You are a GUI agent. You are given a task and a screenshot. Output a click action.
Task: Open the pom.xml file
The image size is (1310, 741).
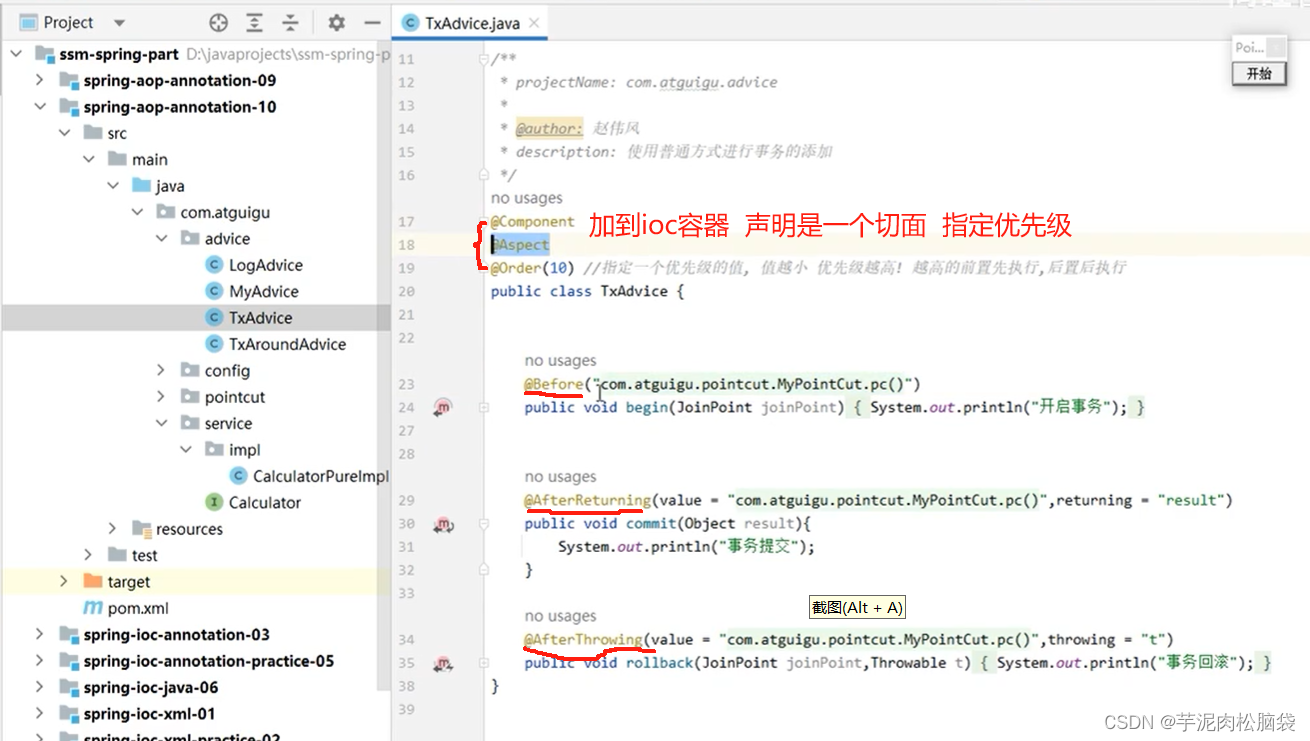click(x=138, y=608)
